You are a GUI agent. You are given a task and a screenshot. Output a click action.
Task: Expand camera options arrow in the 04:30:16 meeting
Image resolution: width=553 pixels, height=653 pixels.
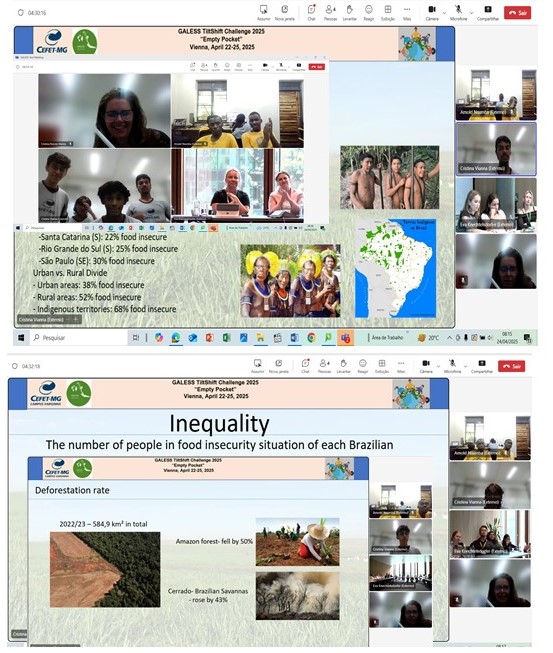444,13
